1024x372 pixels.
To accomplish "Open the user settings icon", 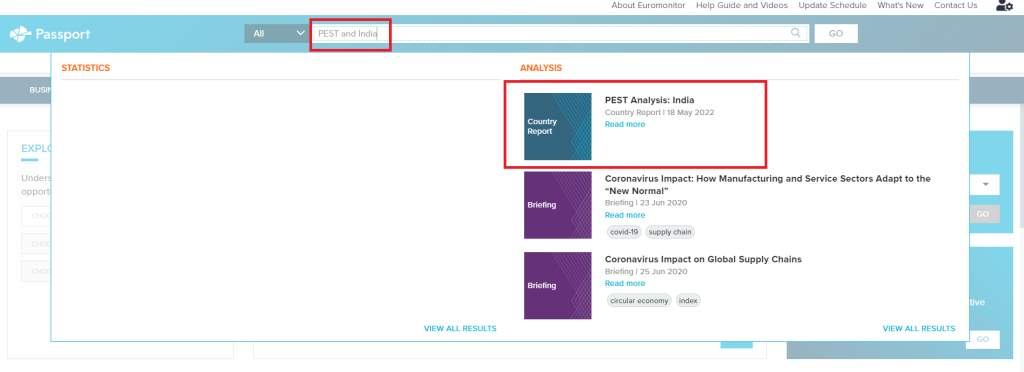I will tap(1004, 6).
